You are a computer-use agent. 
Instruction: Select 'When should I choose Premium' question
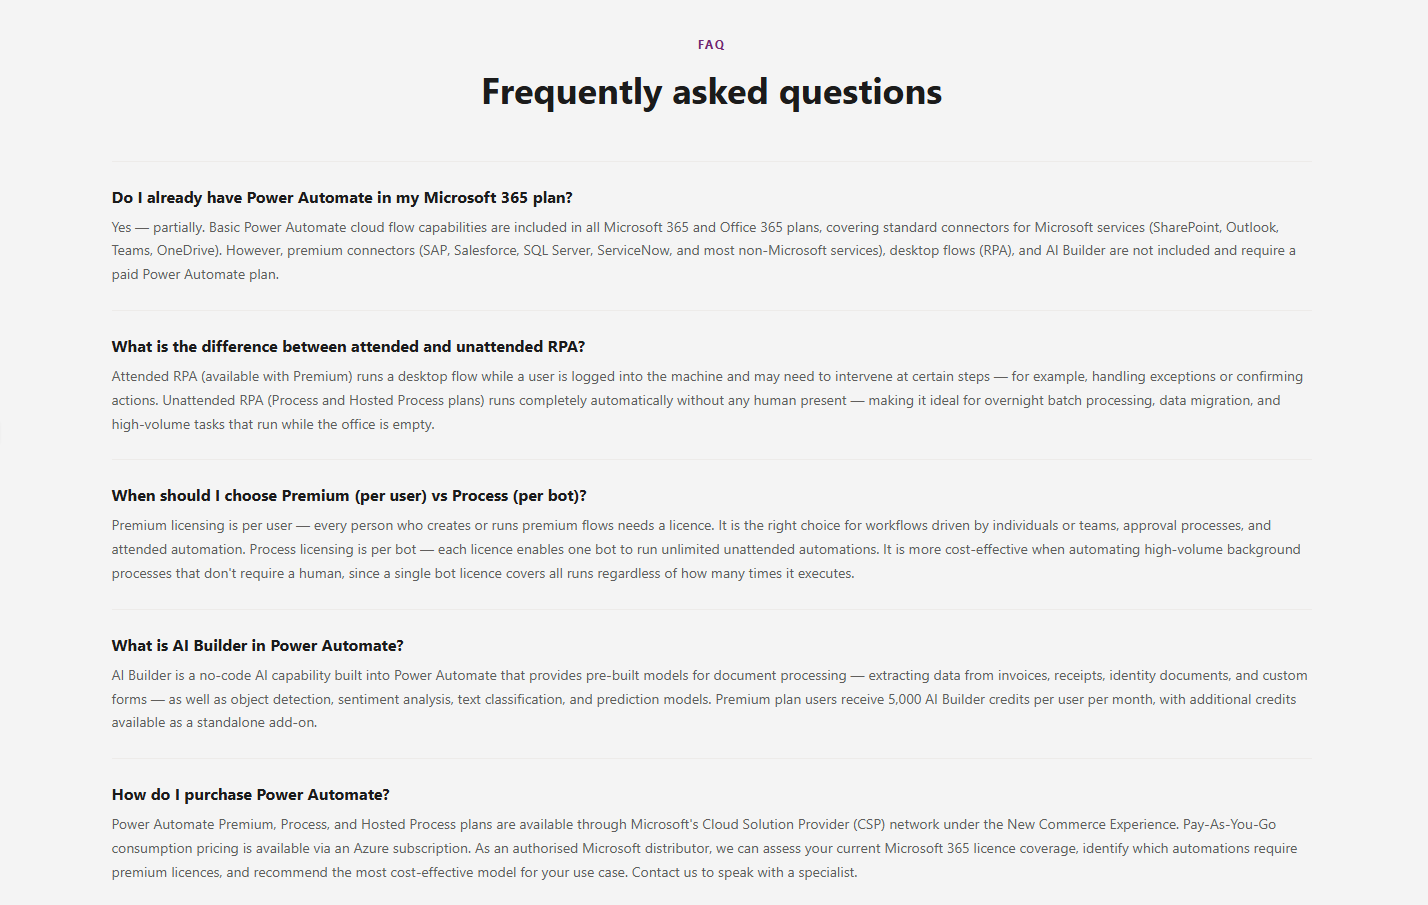click(349, 496)
